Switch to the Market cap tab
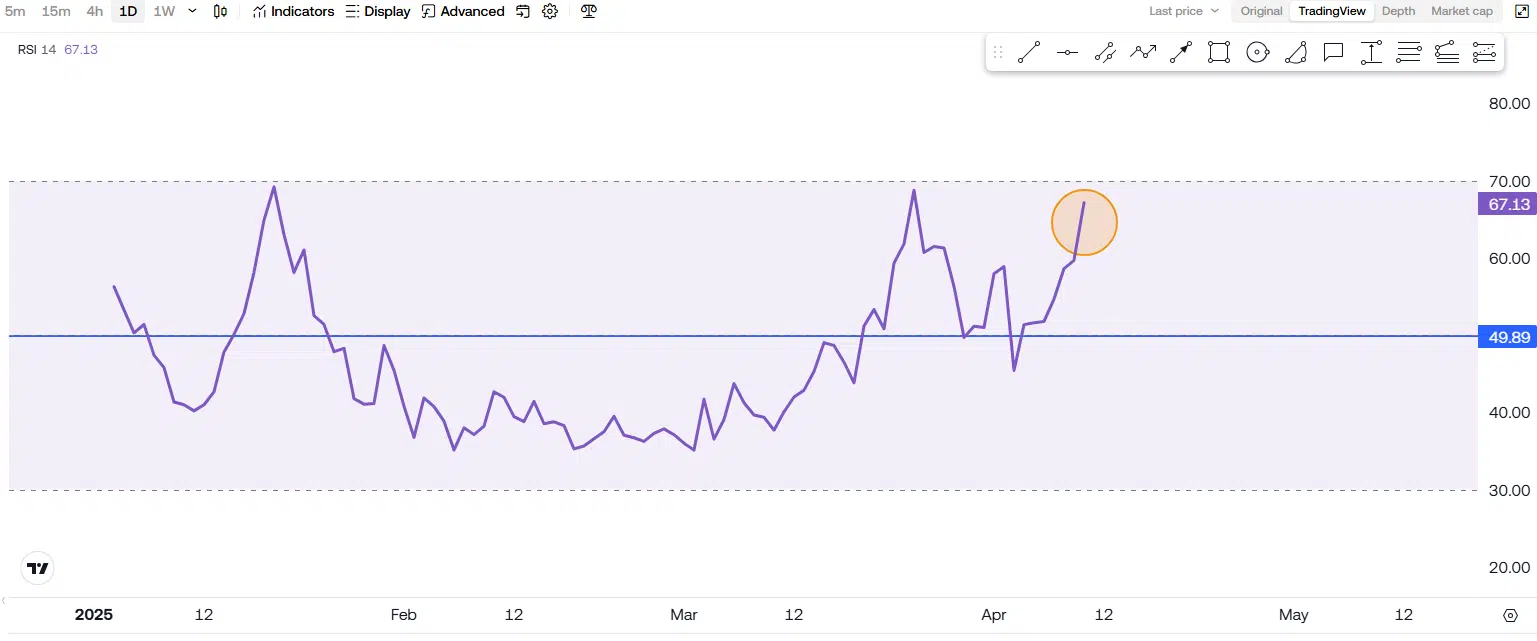Viewport: 1537px width, 641px height. (x=1461, y=12)
